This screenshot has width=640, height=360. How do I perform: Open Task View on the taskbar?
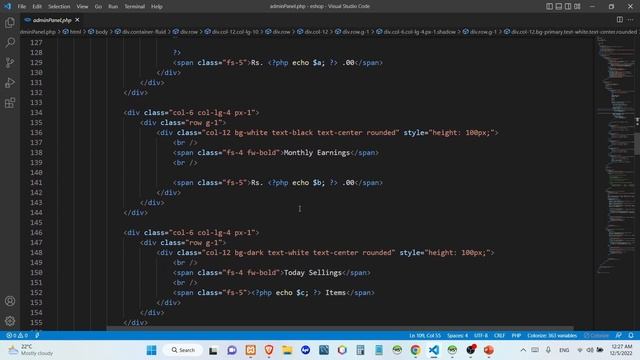click(213, 350)
